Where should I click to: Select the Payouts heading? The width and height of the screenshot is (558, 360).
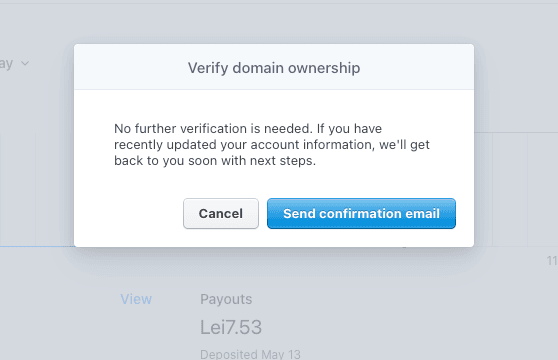(x=226, y=299)
